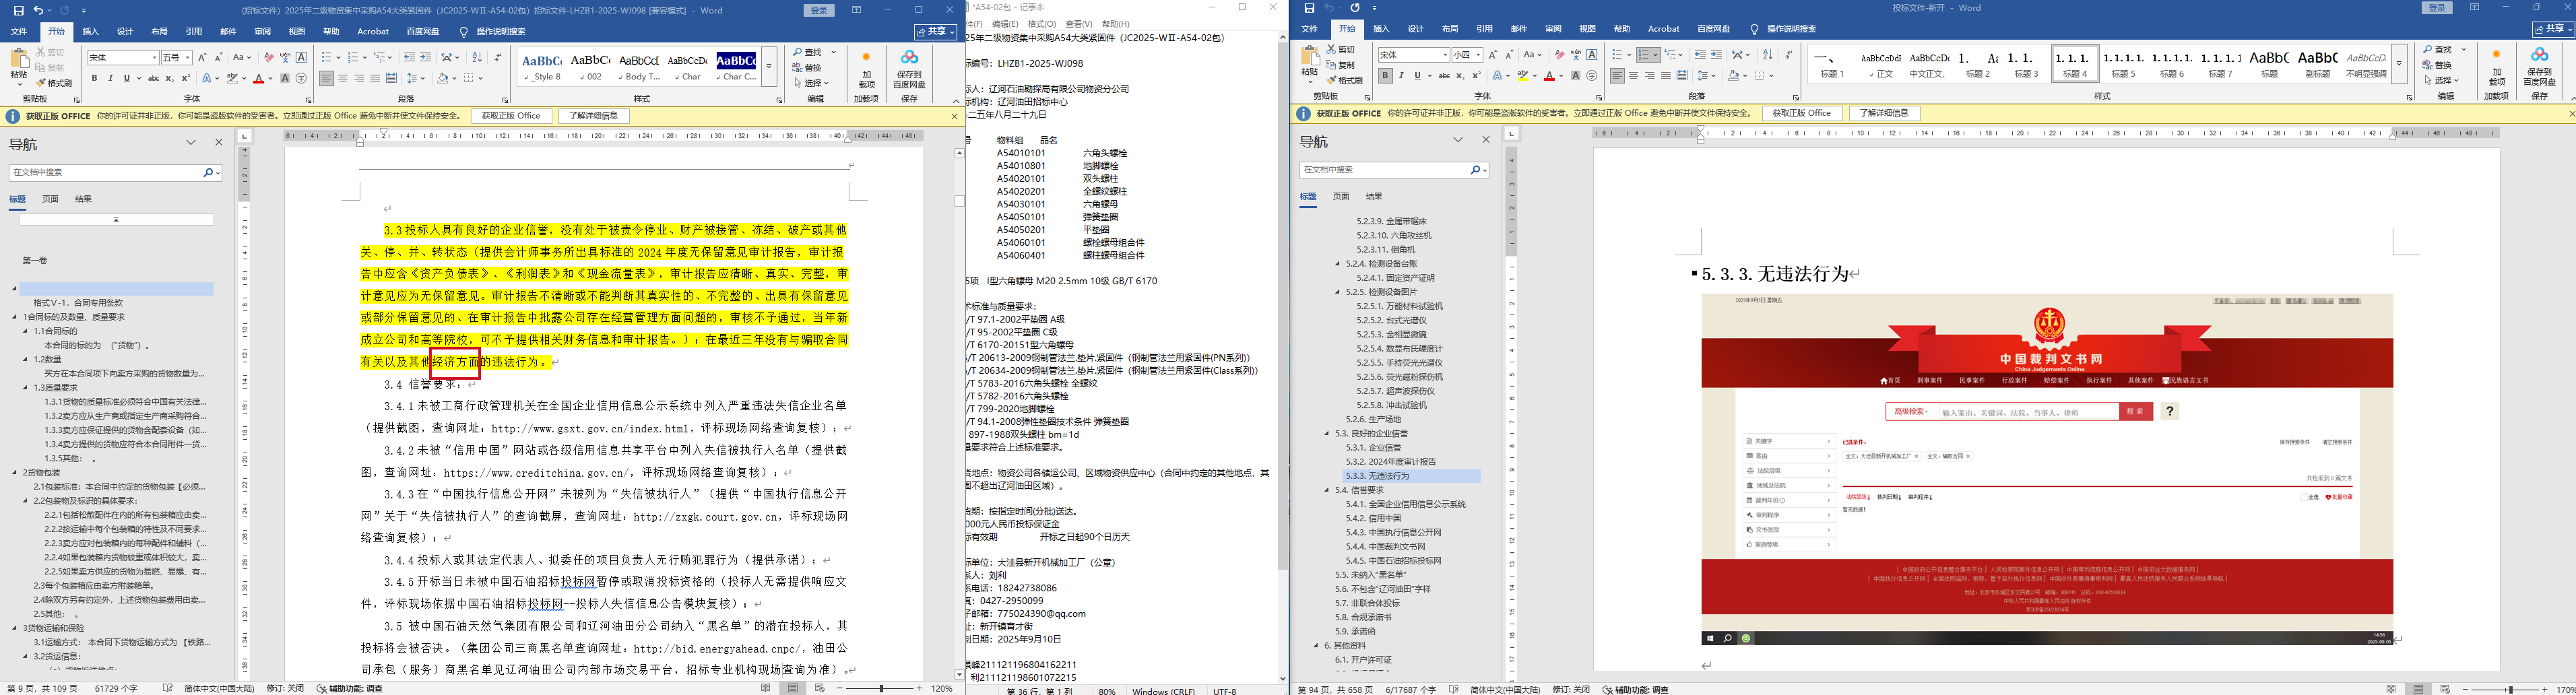Clear all formatting in 招标文件 Word window
2576x695 pixels.
coord(270,57)
